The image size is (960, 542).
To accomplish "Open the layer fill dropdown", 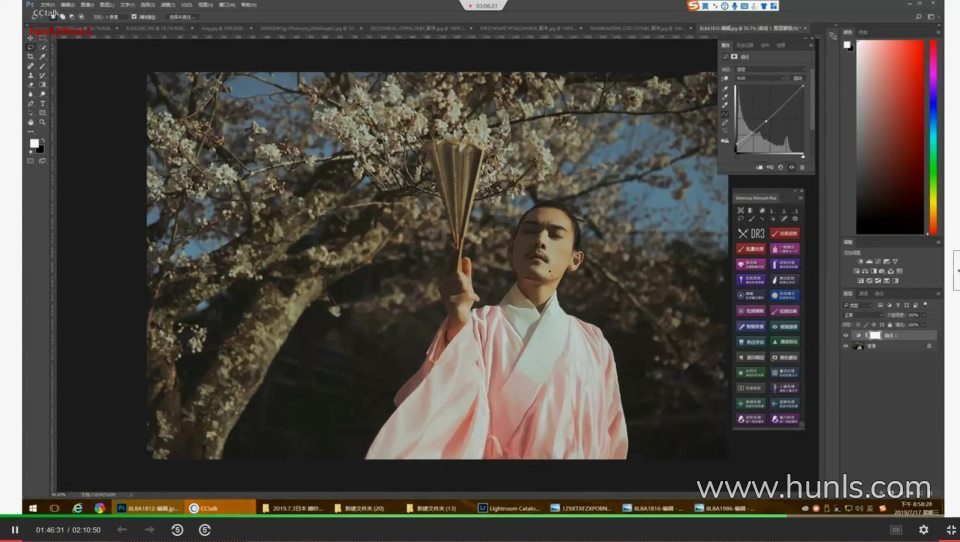I will click(x=924, y=325).
